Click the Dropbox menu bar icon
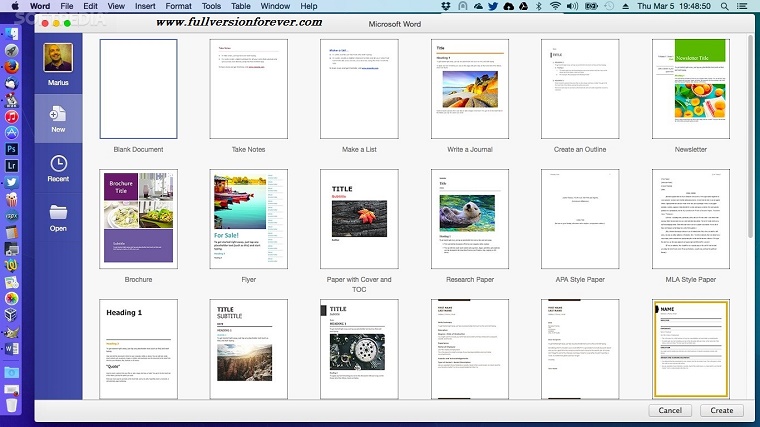The image size is (760, 427). (x=446, y=6)
